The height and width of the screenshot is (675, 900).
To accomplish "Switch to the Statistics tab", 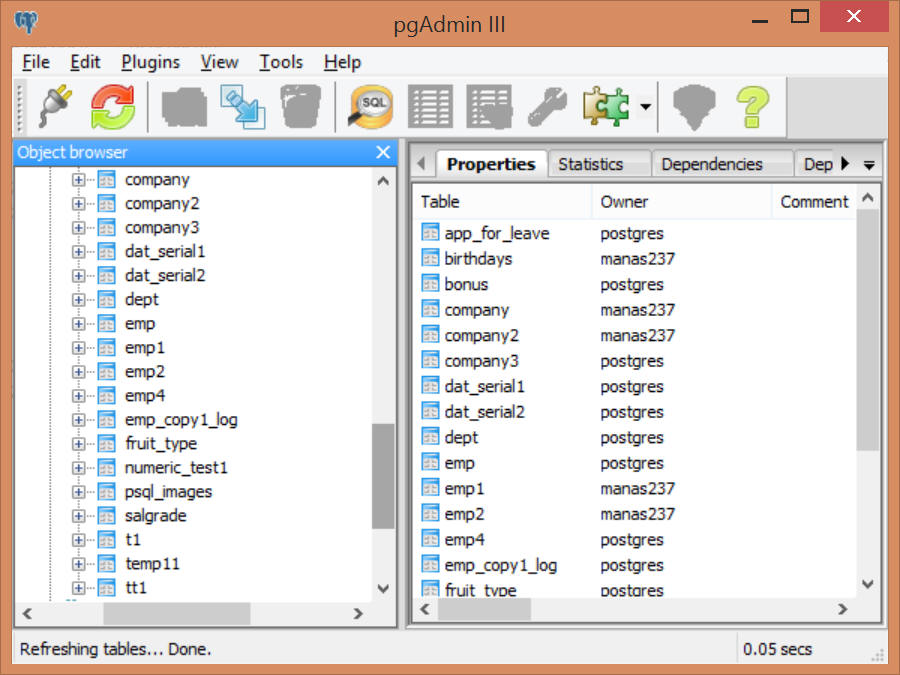I will tap(599, 164).
